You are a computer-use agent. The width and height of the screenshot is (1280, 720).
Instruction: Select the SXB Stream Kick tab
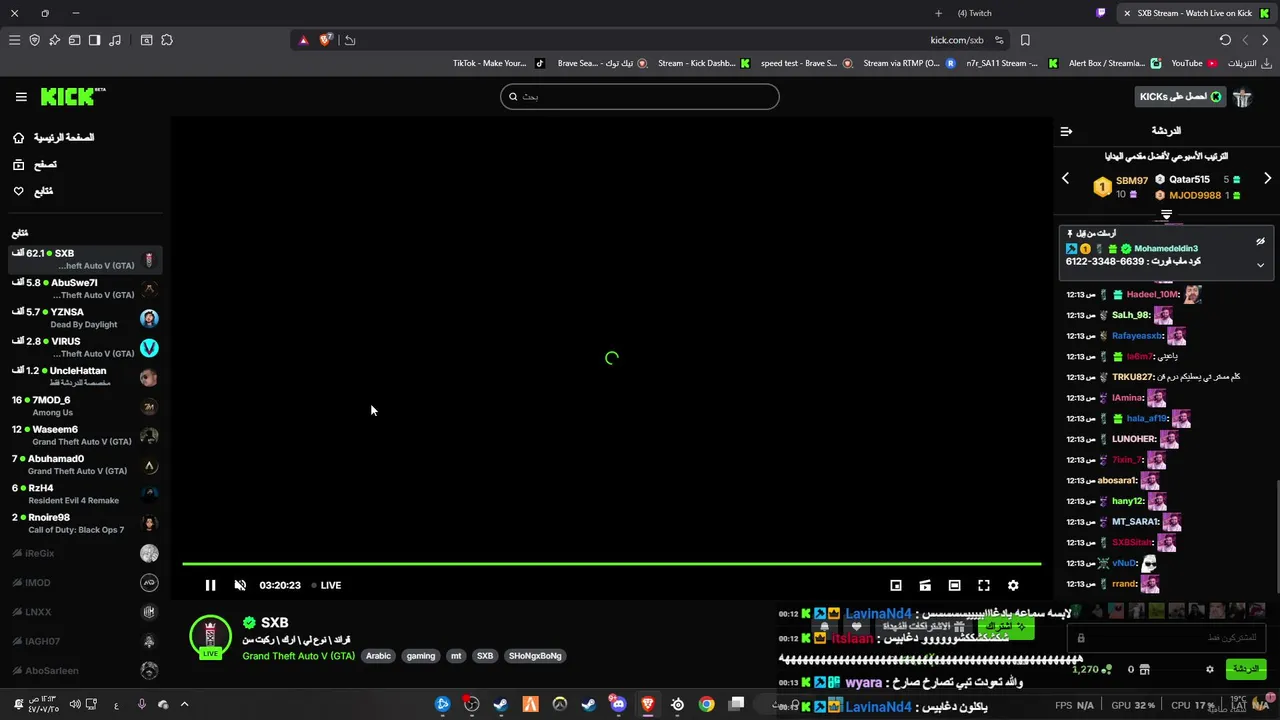pyautogui.click(x=1195, y=13)
